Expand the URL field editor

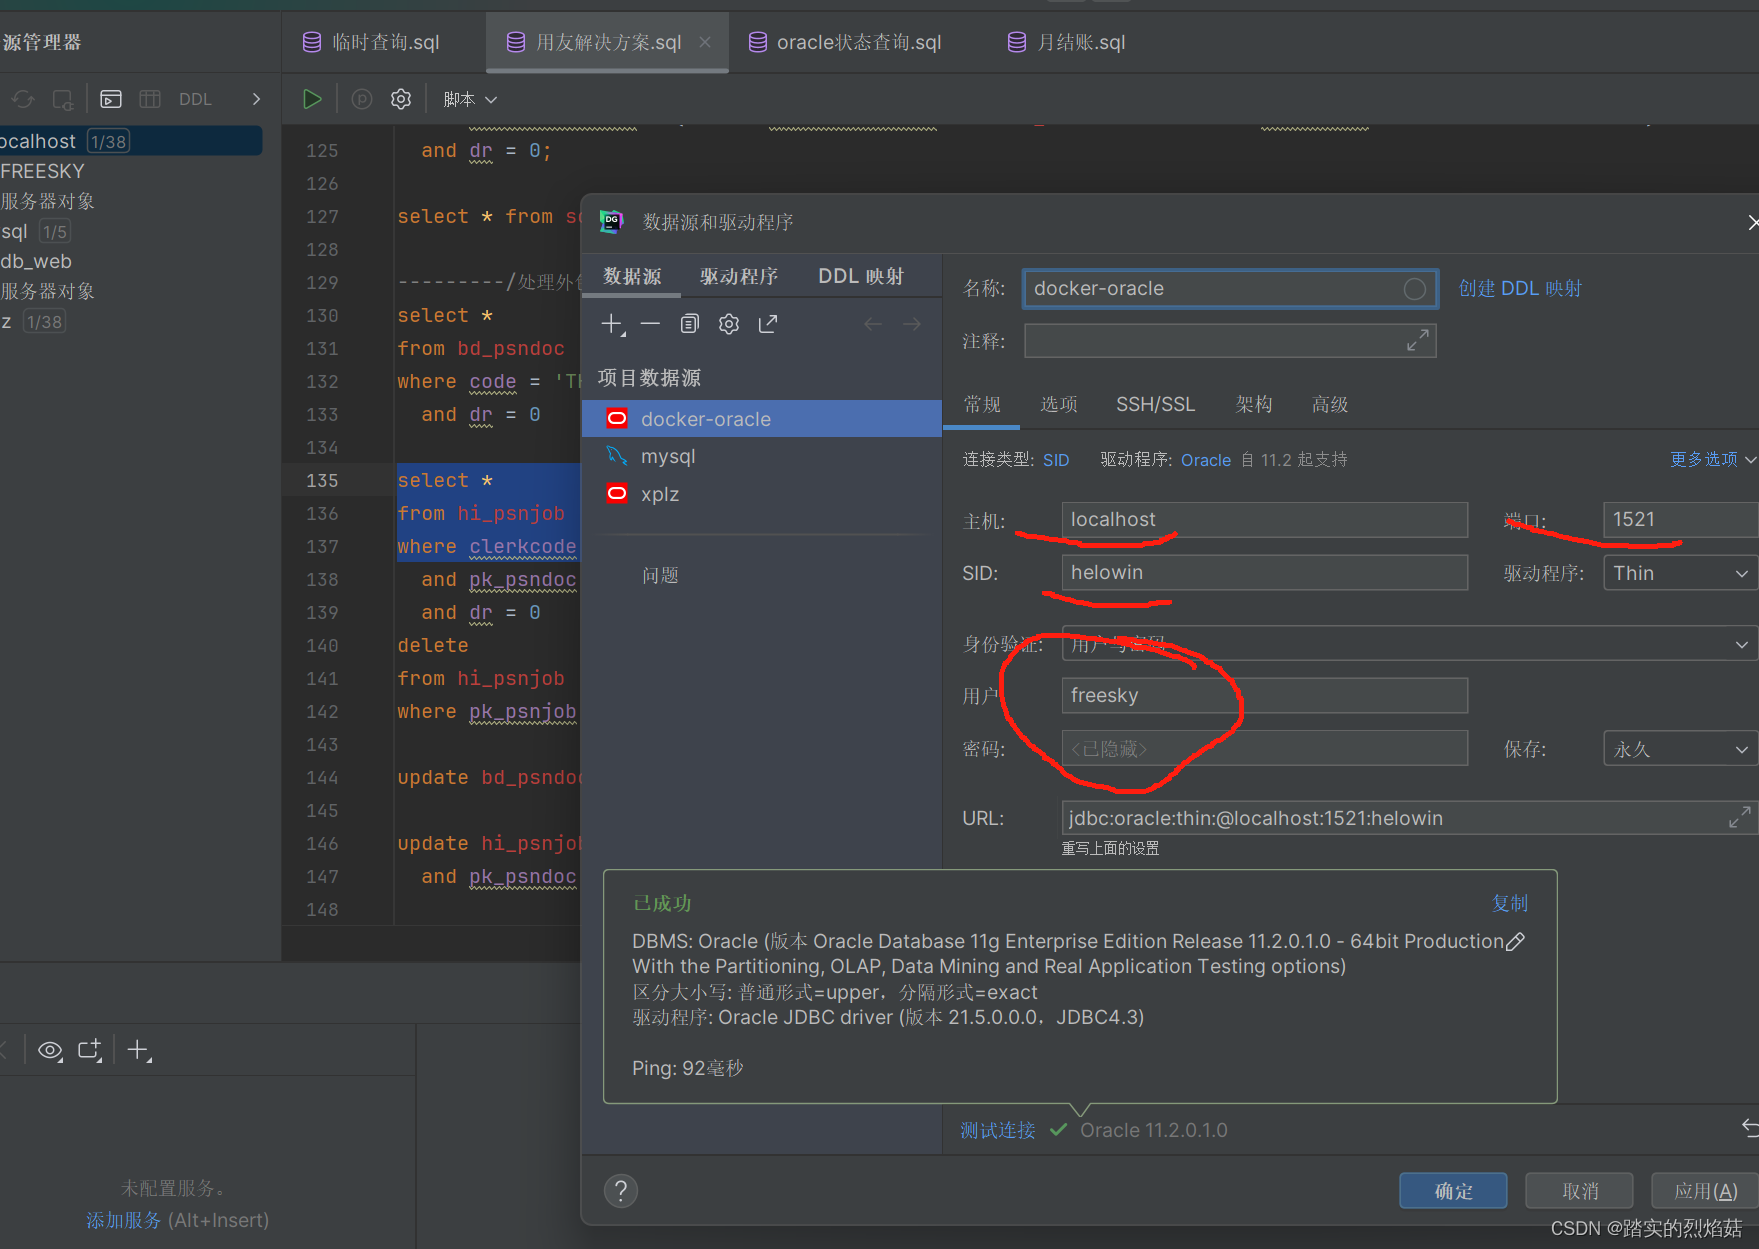(1740, 817)
